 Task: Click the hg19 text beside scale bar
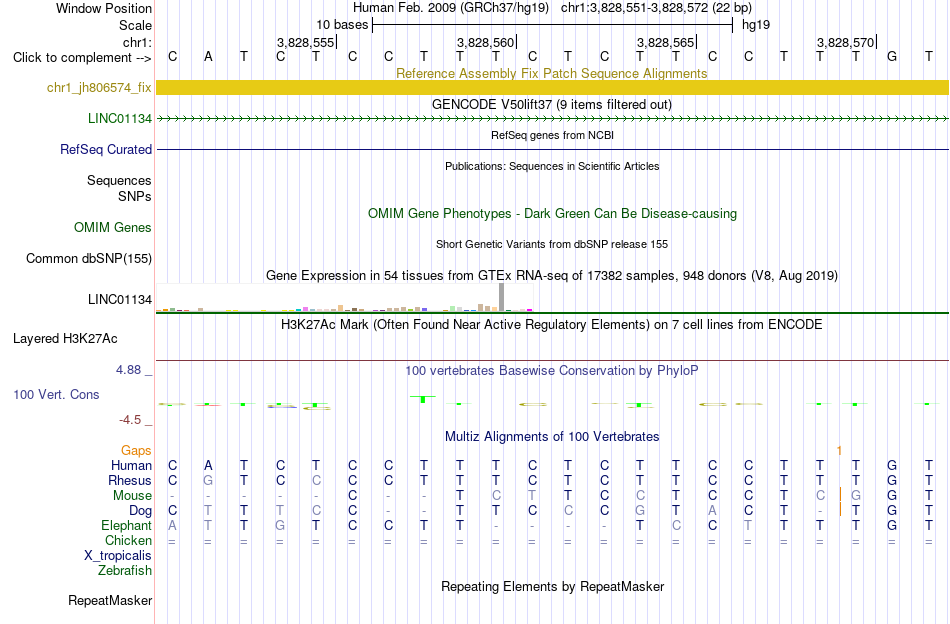756,25
